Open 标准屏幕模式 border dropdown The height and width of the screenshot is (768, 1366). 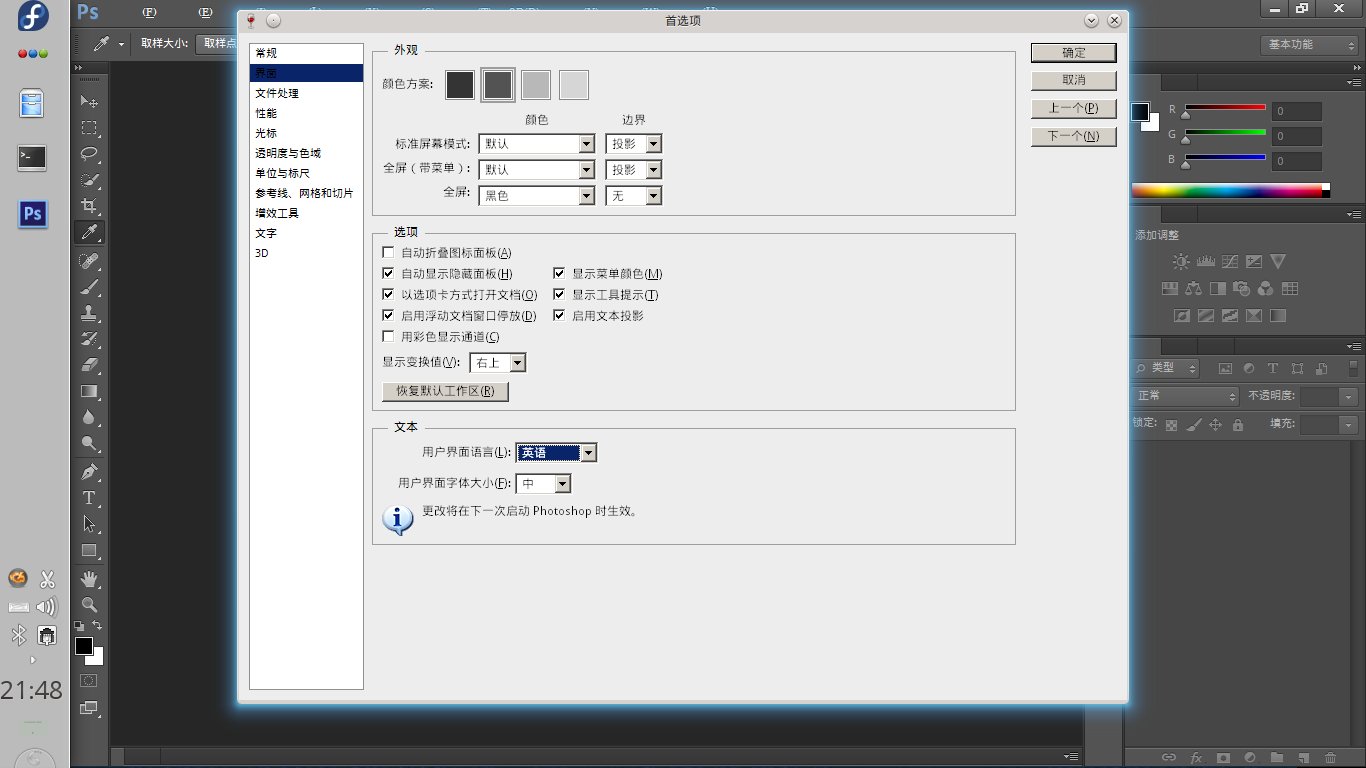pyautogui.click(x=634, y=144)
